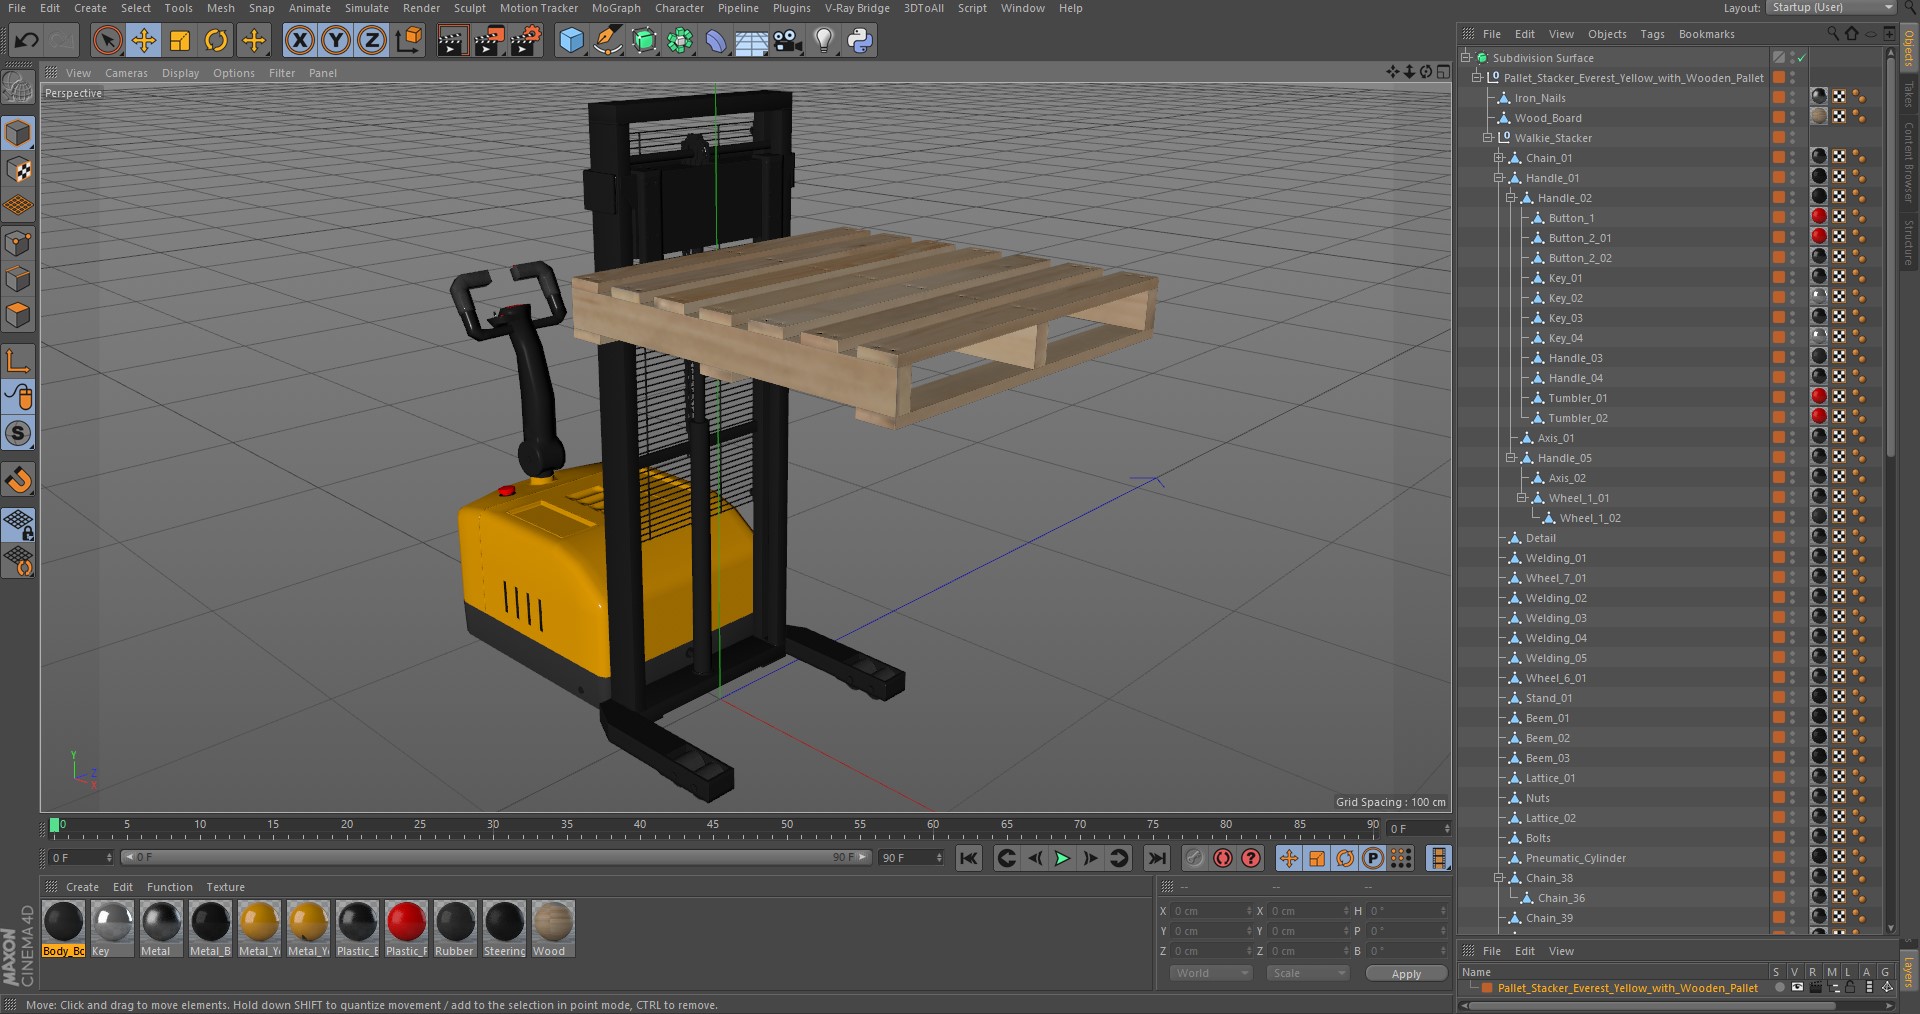The image size is (1920, 1014).
Task: Toggle visibility dots for Wood_Board
Action: [1792, 118]
